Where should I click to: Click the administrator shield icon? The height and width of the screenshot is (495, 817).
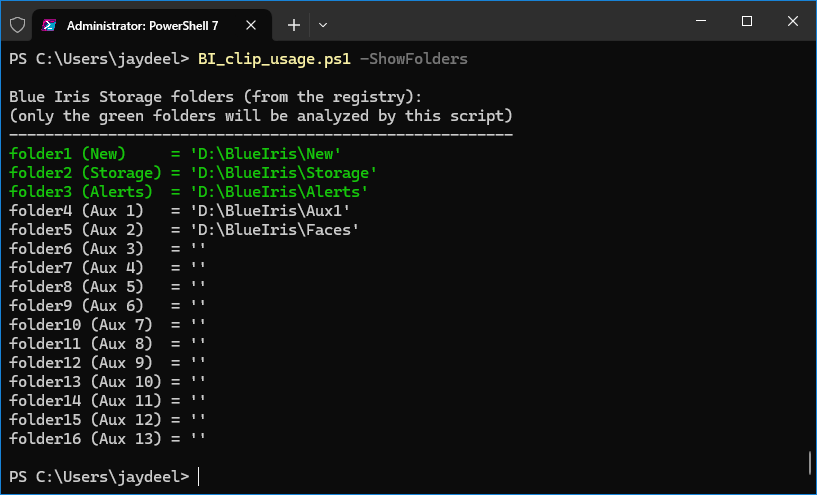tap(17, 24)
